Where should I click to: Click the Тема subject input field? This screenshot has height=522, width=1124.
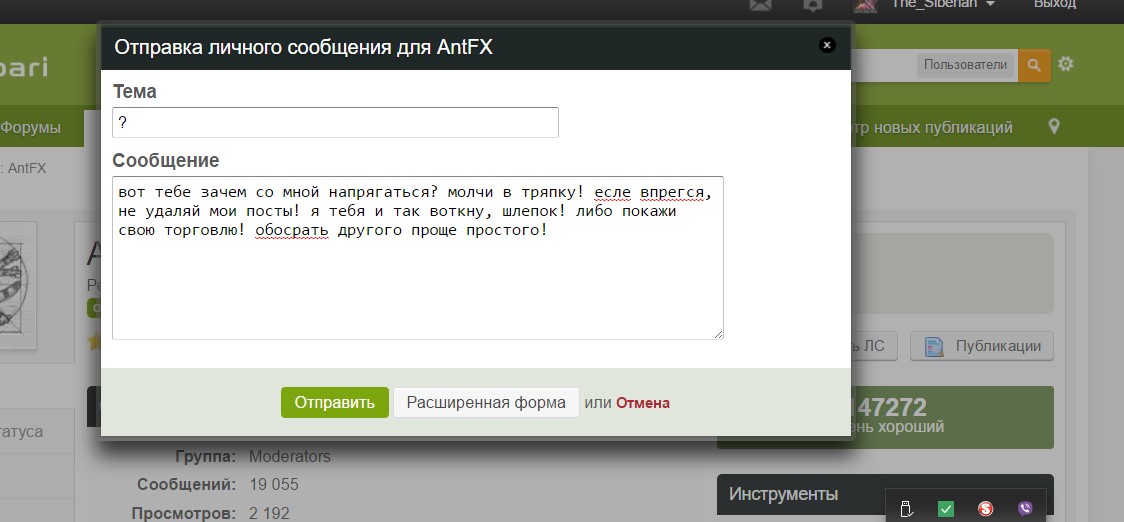click(335, 122)
